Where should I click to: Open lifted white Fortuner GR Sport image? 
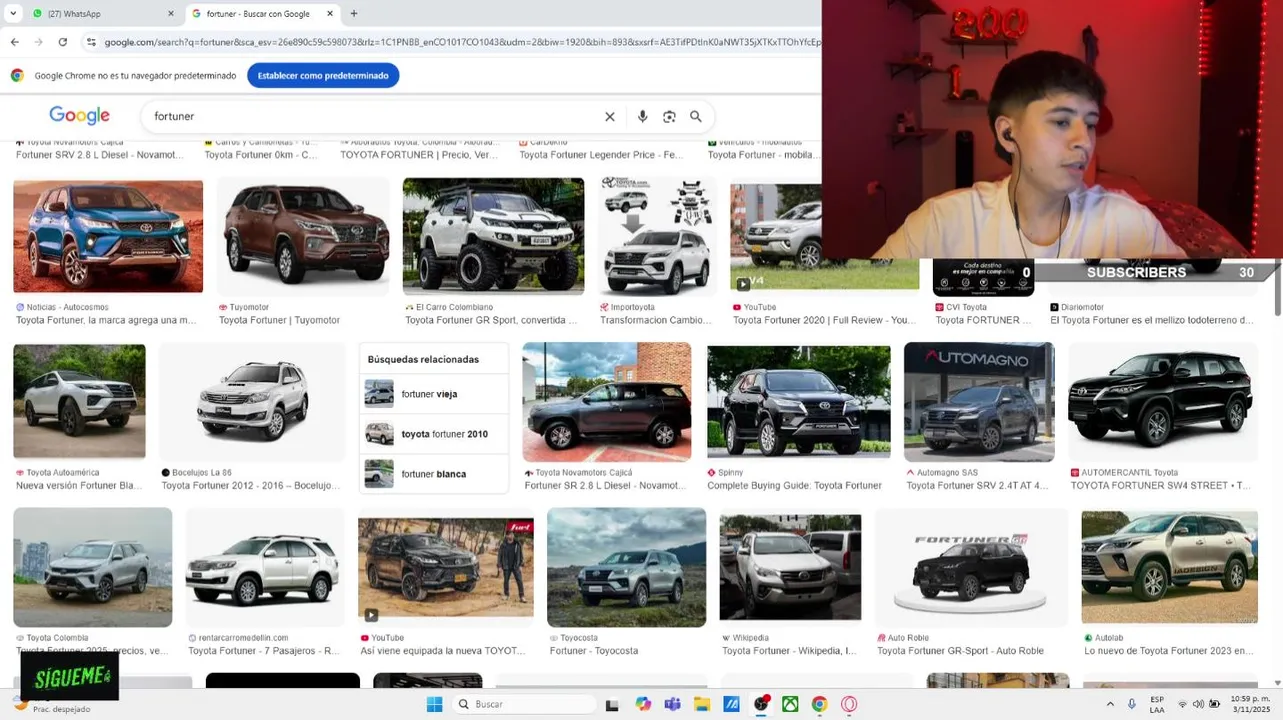coord(493,237)
